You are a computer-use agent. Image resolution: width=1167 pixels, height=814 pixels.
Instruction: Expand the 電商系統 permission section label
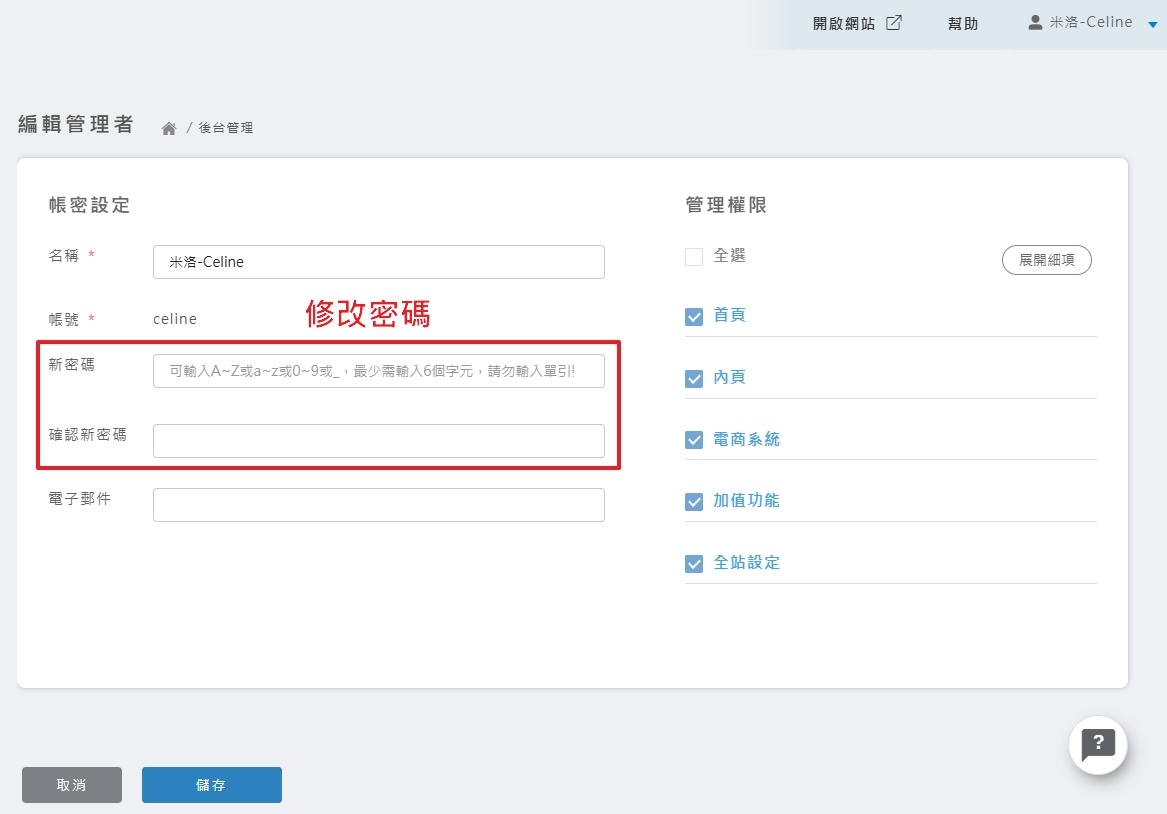pyautogui.click(x=746, y=439)
